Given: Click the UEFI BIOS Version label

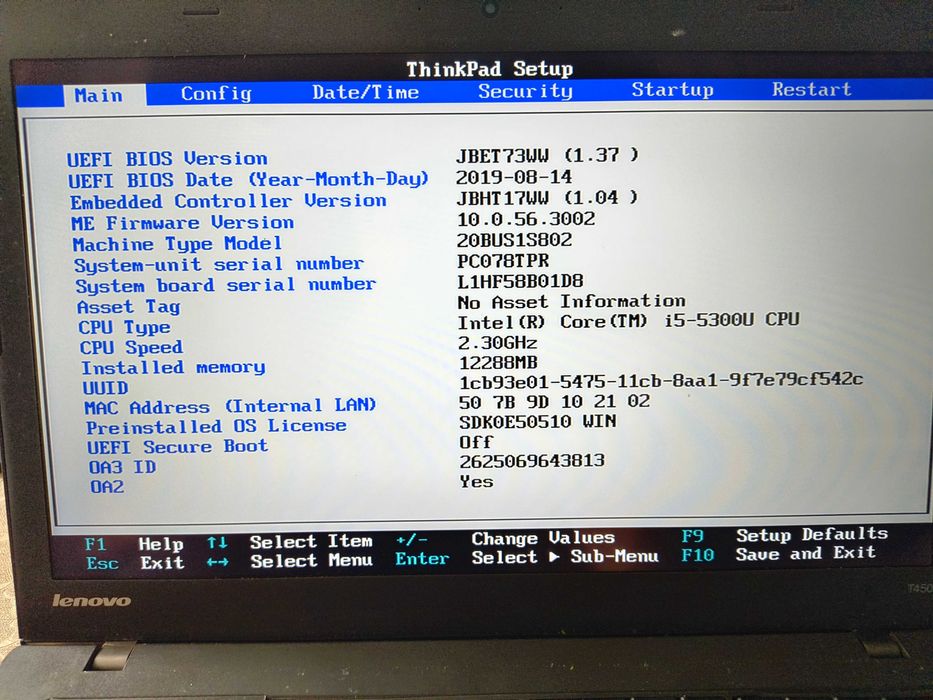Looking at the screenshot, I should (x=167, y=159).
